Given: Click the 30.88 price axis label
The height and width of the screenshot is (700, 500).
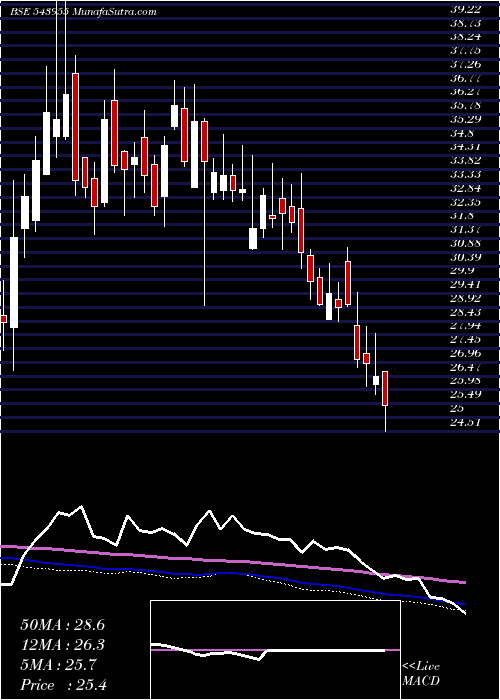Looking at the screenshot, I should [x=465, y=243].
